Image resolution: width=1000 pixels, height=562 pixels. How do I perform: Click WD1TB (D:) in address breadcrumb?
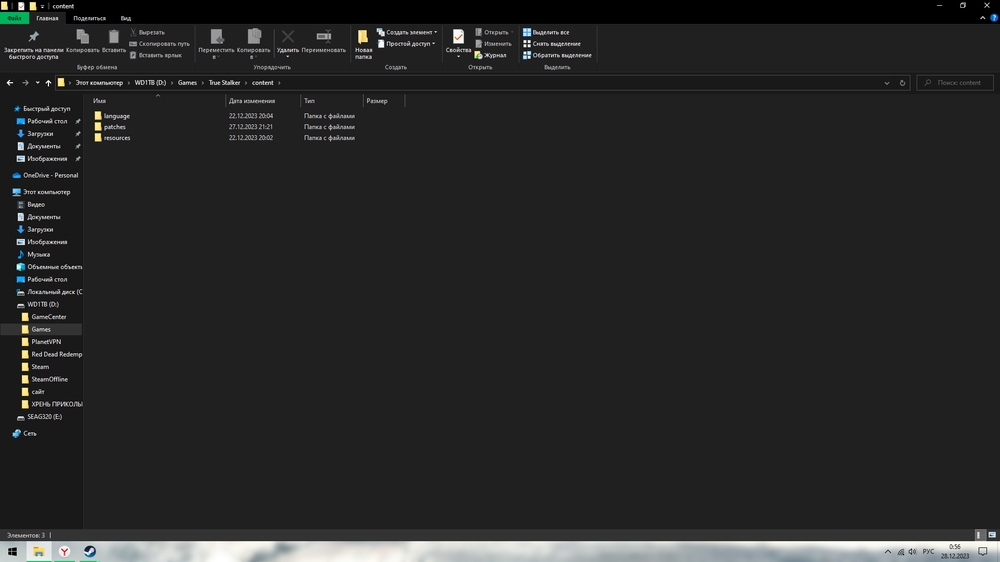(x=150, y=82)
